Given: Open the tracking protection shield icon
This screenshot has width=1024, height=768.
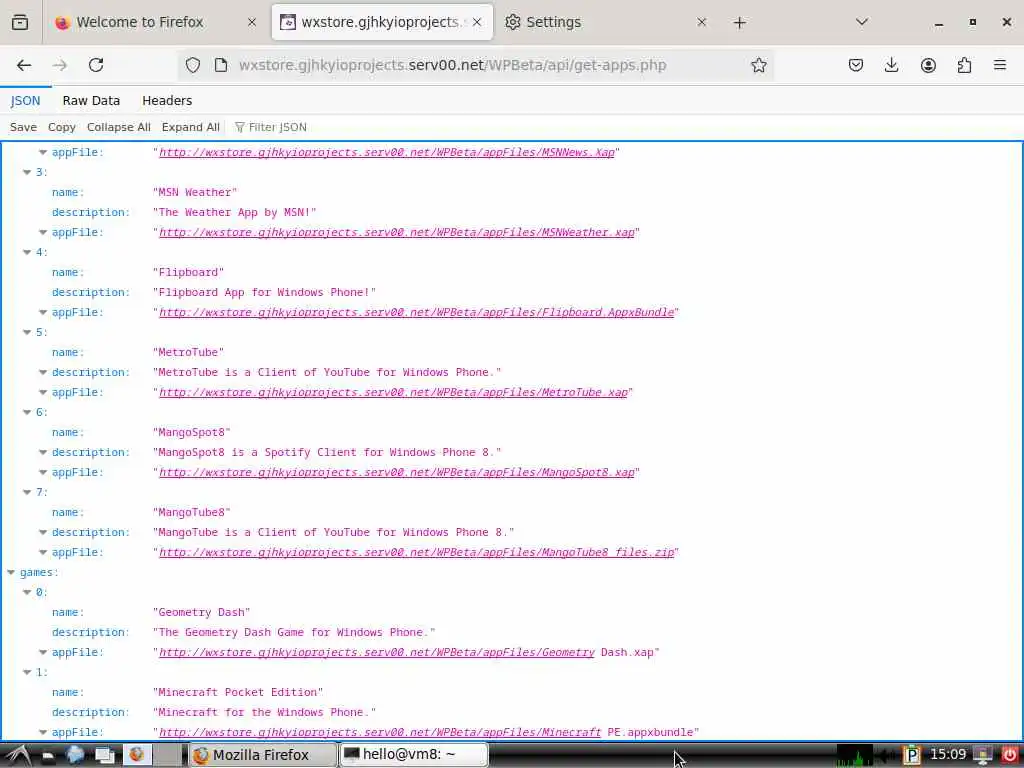Looking at the screenshot, I should coord(193,65).
